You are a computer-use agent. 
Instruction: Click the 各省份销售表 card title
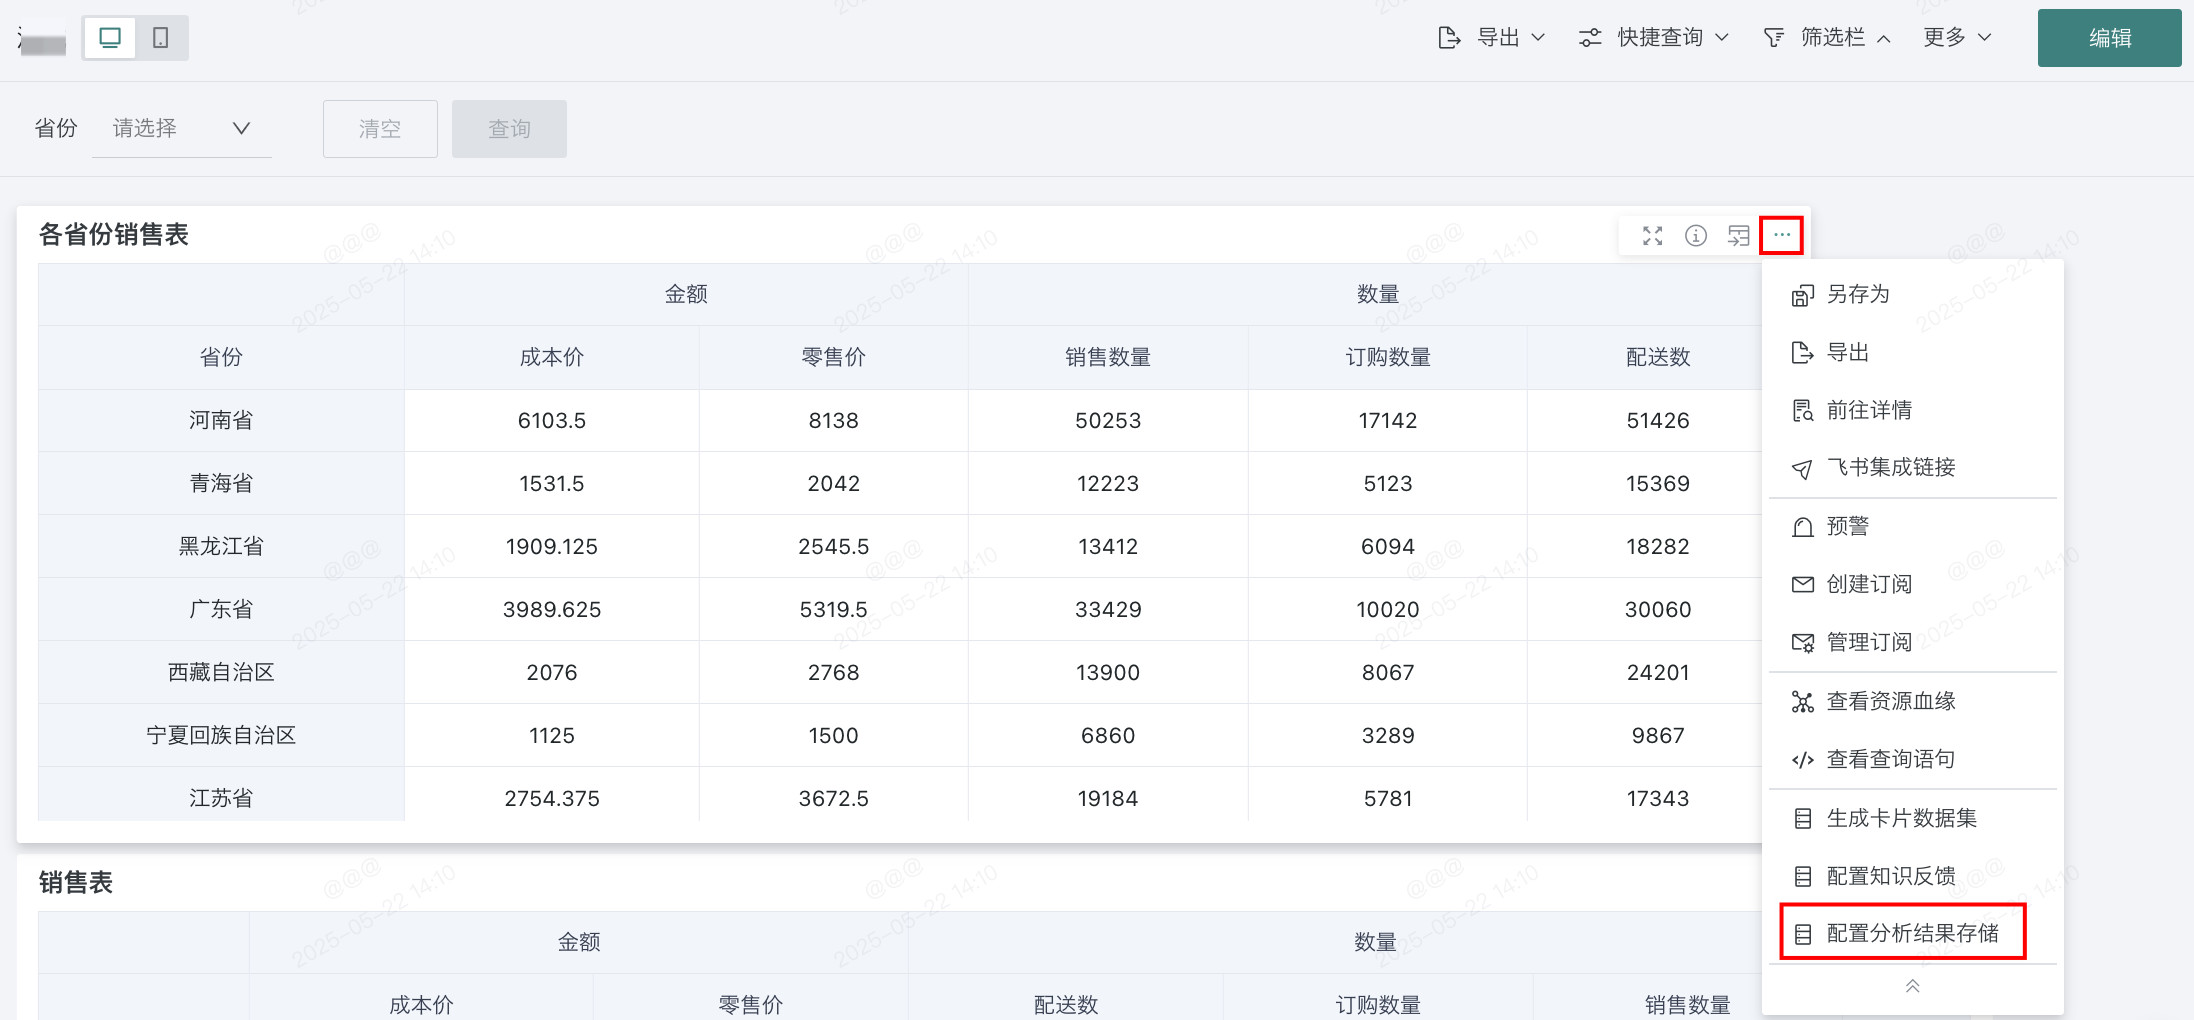[x=114, y=235]
